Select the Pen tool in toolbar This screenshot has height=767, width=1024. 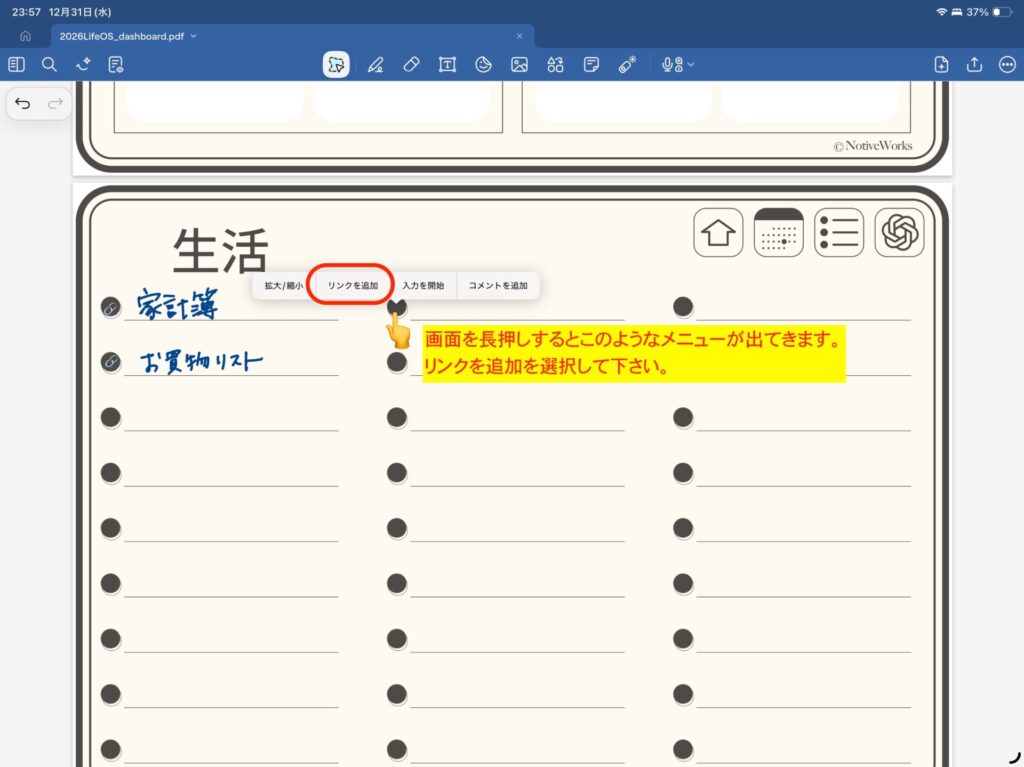pos(375,65)
